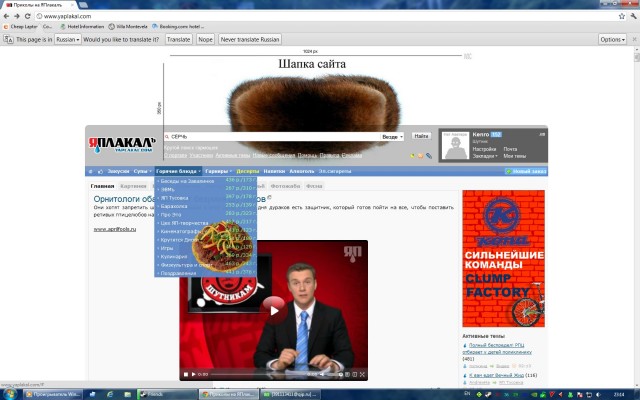The height and width of the screenshot is (400, 640).
Task: Click the browser address bar
Action: (x=325, y=16)
